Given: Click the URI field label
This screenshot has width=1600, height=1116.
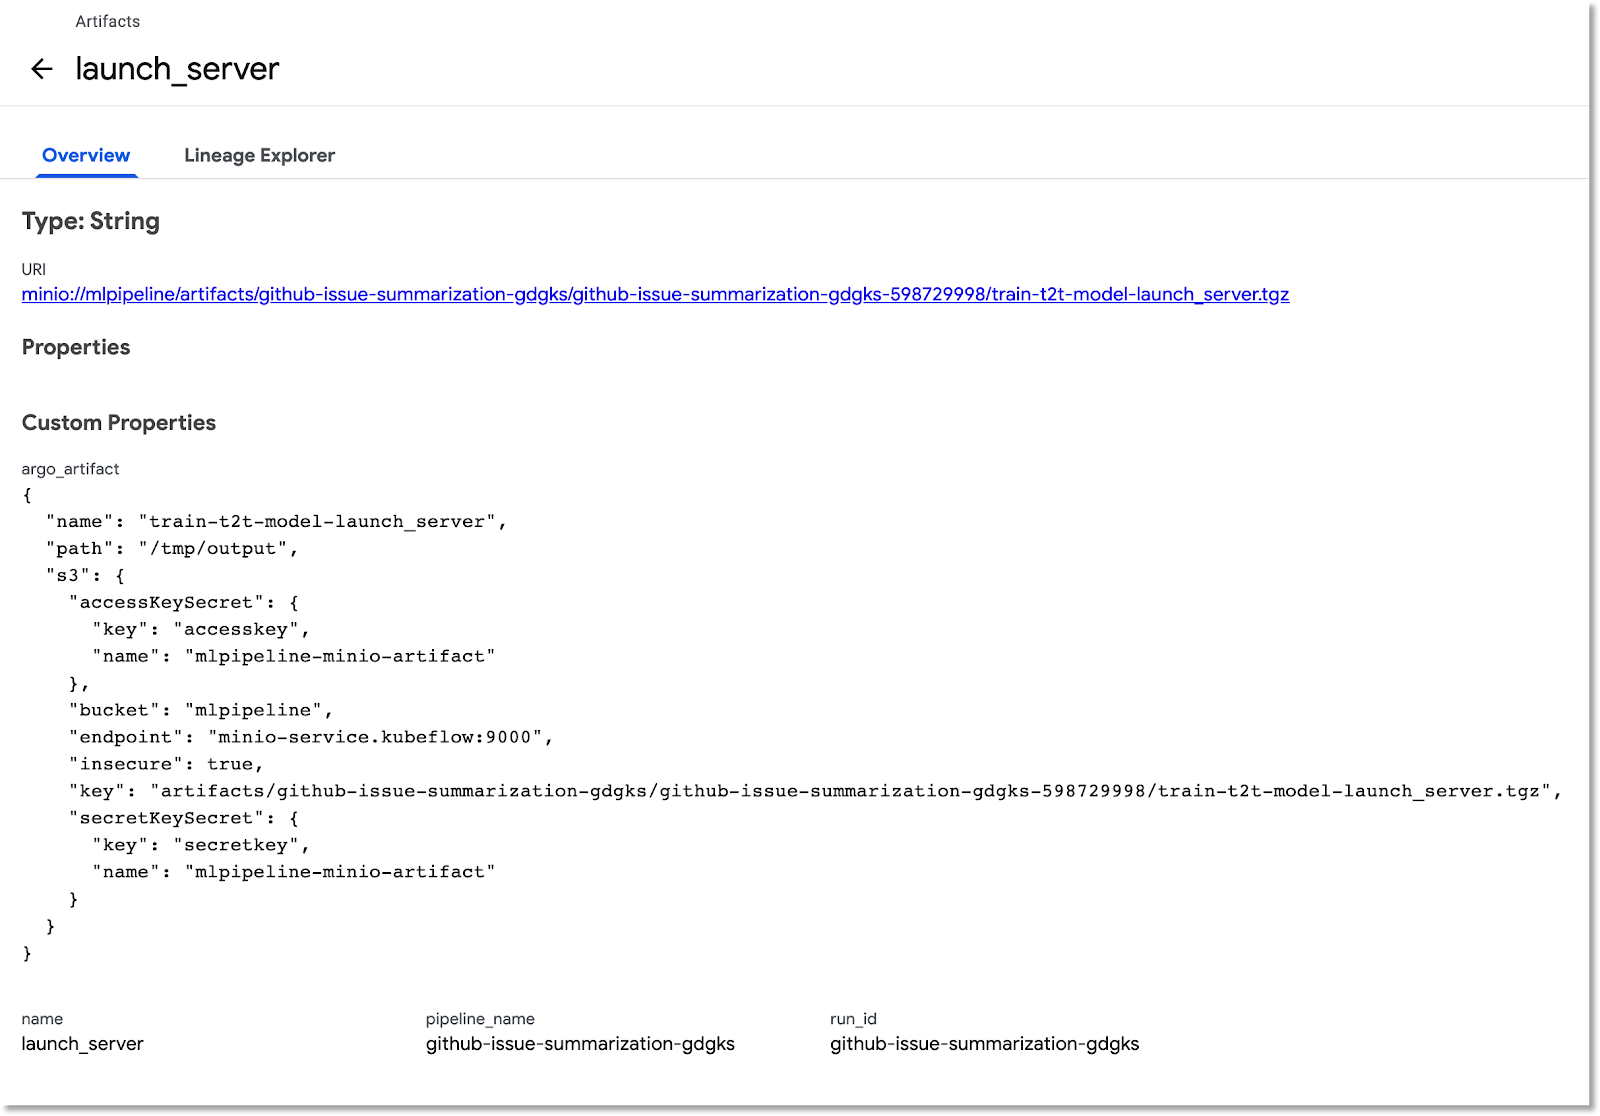Looking at the screenshot, I should coord(34,269).
